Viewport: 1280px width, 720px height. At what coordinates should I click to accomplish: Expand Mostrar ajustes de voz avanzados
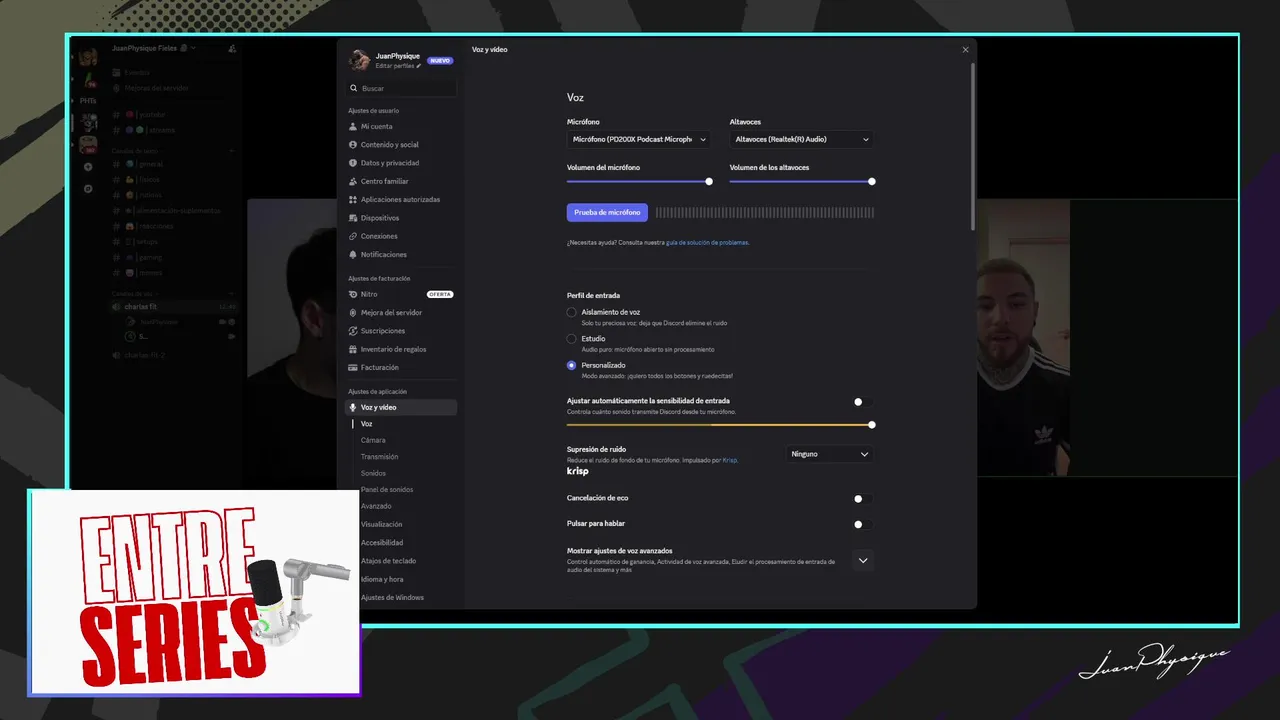863,560
